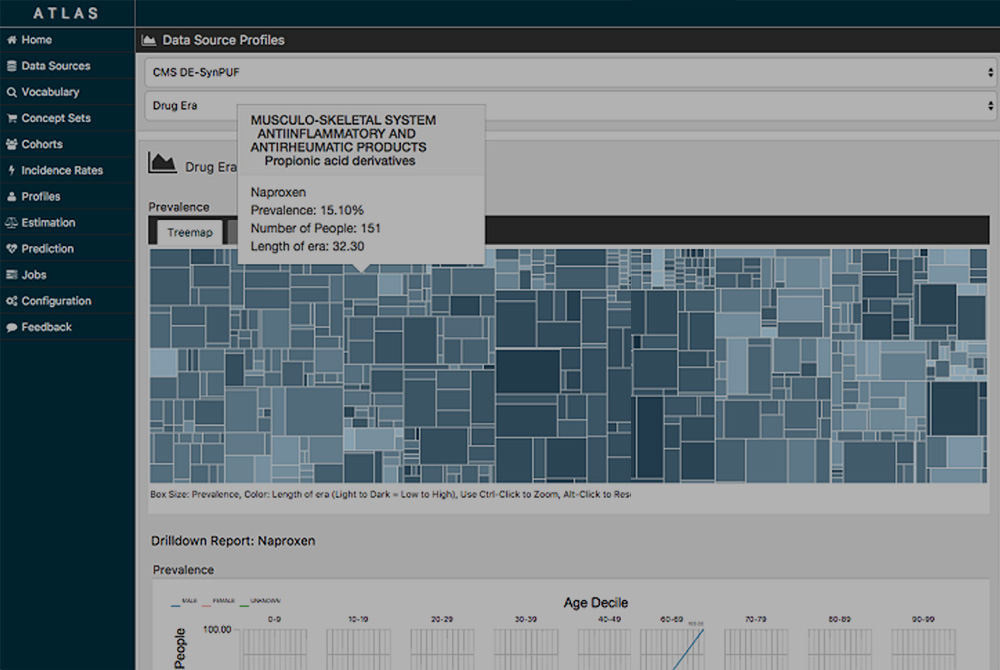Screen dimensions: 1000x670
Task: Click the treemap cell under the Naproxen tooltip
Action: (361, 286)
